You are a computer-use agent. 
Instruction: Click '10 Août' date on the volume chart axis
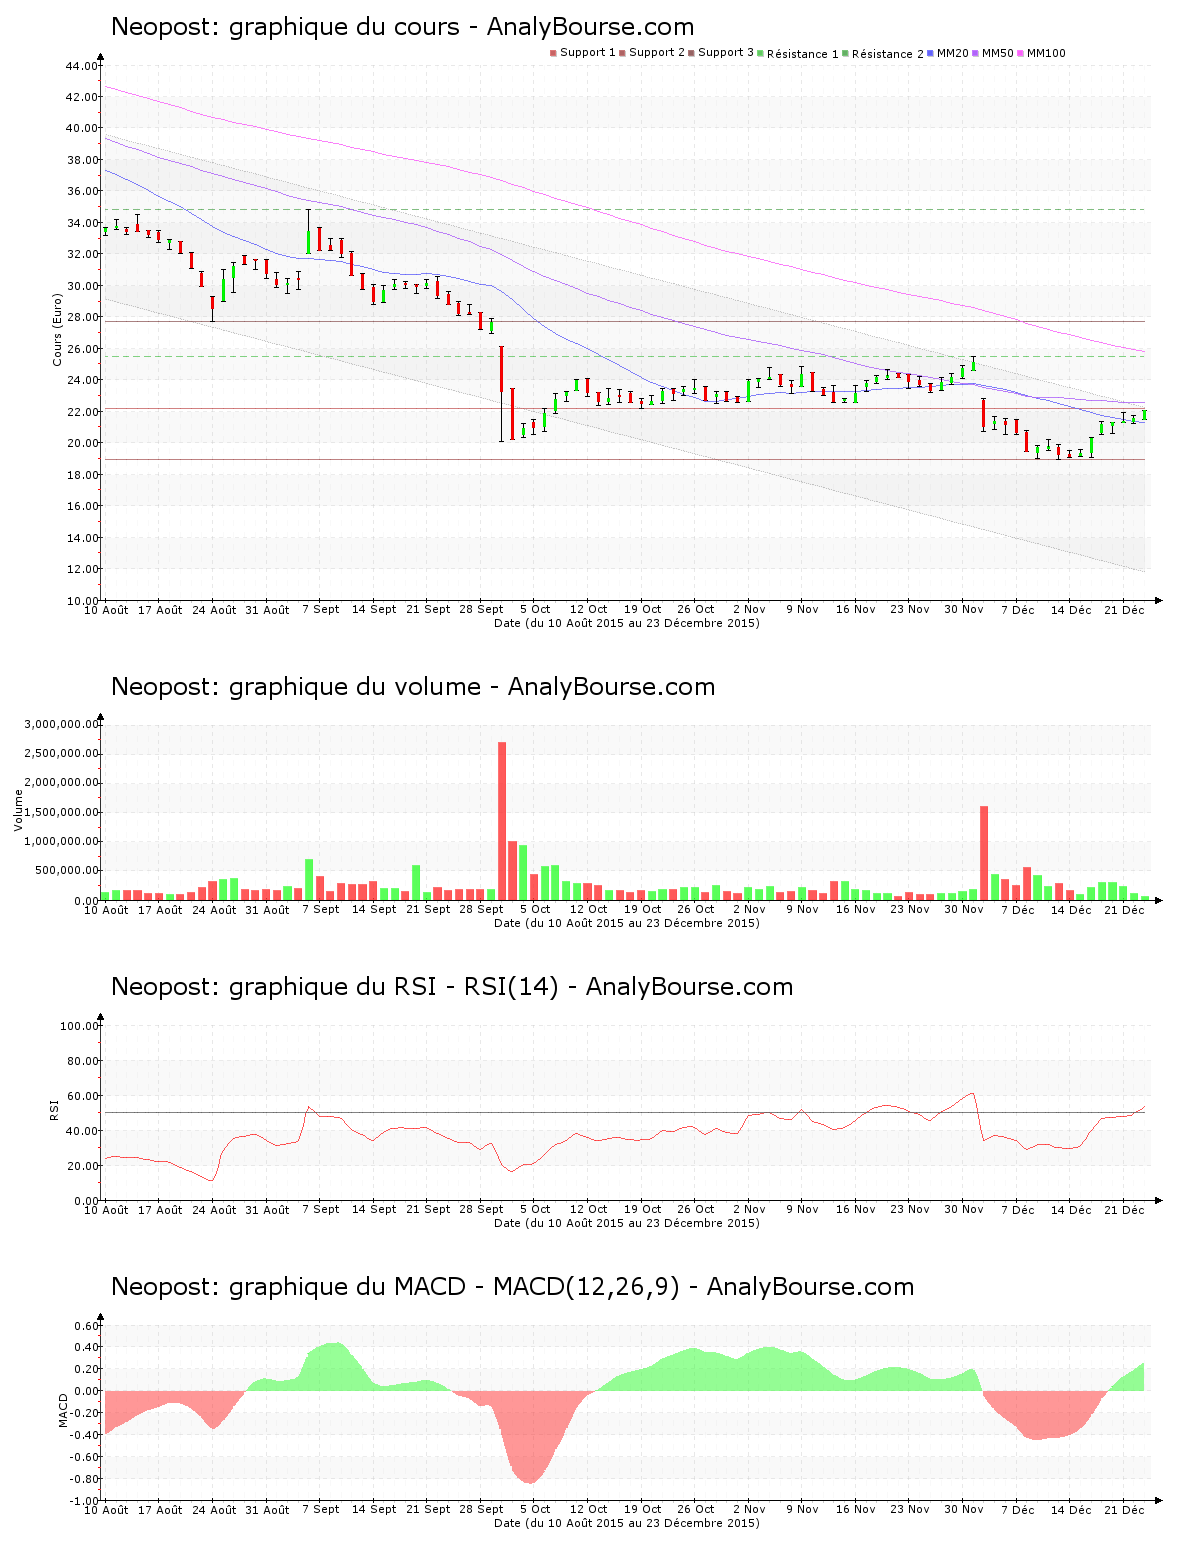pos(106,910)
